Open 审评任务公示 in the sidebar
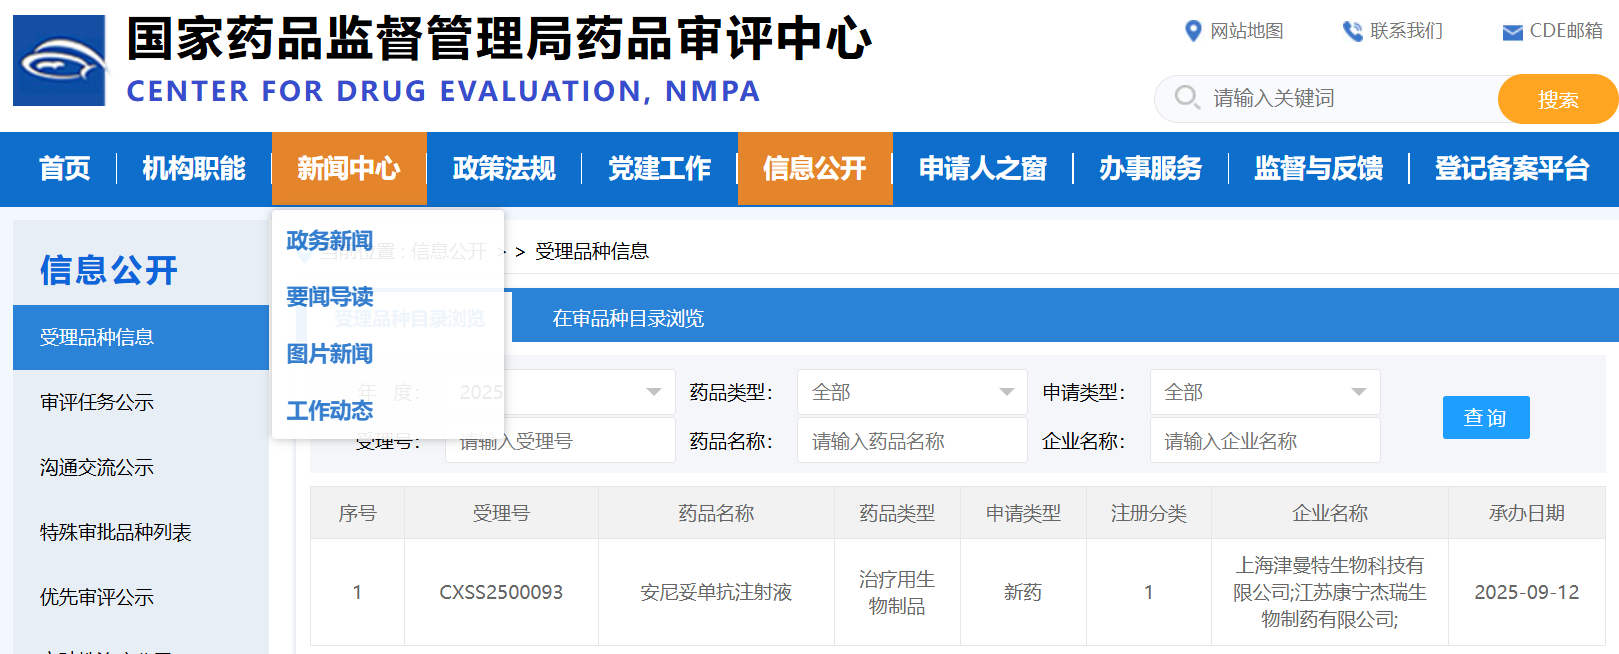This screenshot has width=1619, height=654. [x=97, y=402]
